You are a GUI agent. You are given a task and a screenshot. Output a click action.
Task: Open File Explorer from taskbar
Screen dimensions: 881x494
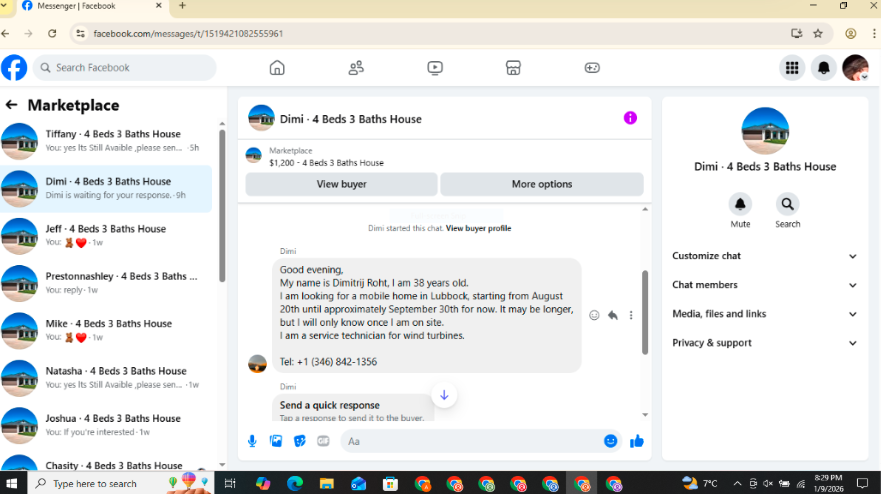326,483
